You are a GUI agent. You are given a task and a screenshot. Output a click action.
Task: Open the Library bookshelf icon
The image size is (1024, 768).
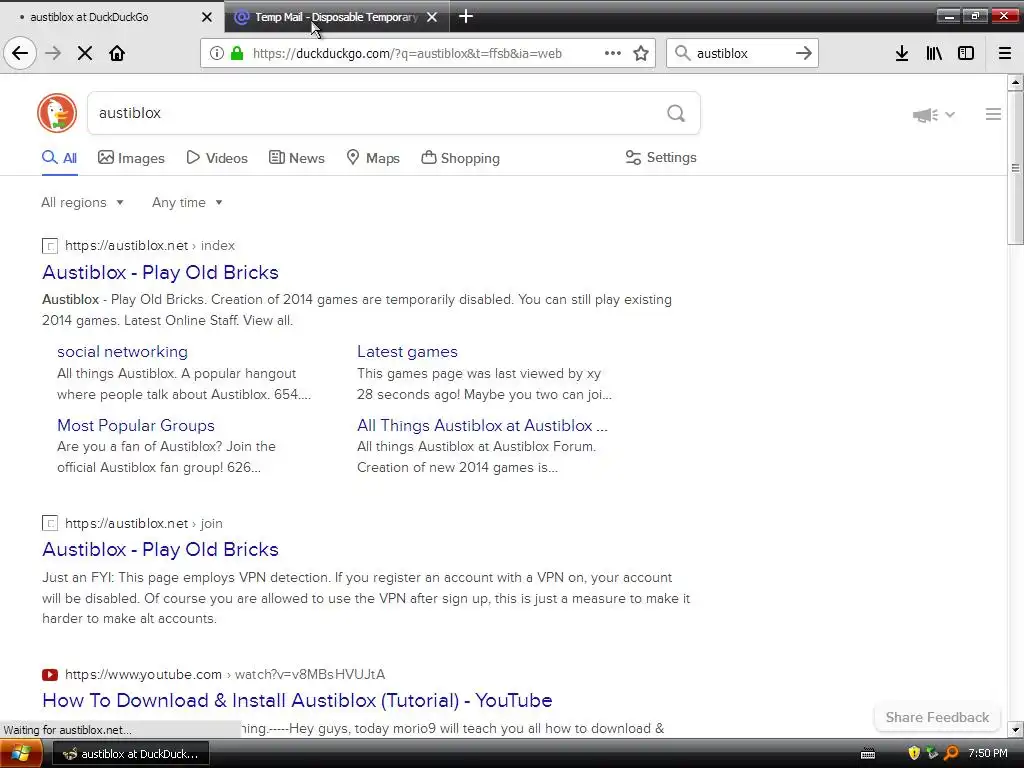point(934,53)
